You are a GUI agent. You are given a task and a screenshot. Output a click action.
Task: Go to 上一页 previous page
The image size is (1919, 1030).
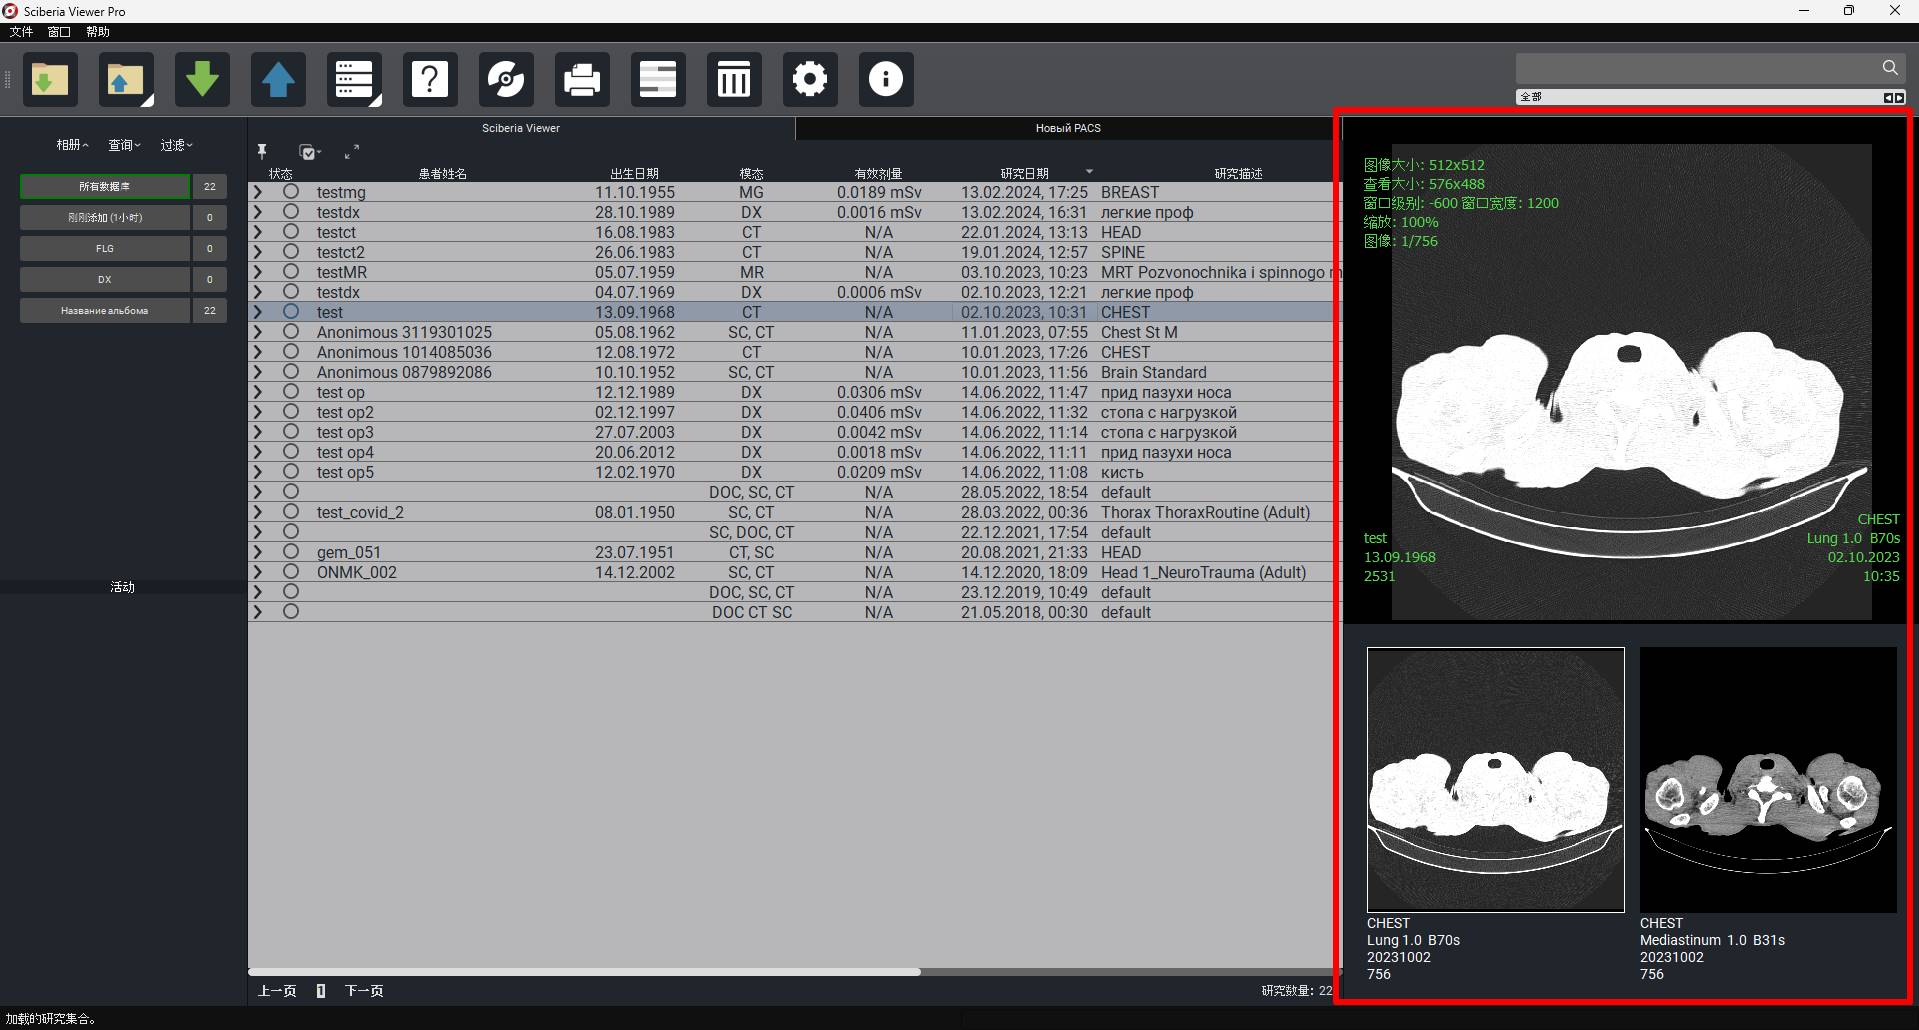(277, 991)
